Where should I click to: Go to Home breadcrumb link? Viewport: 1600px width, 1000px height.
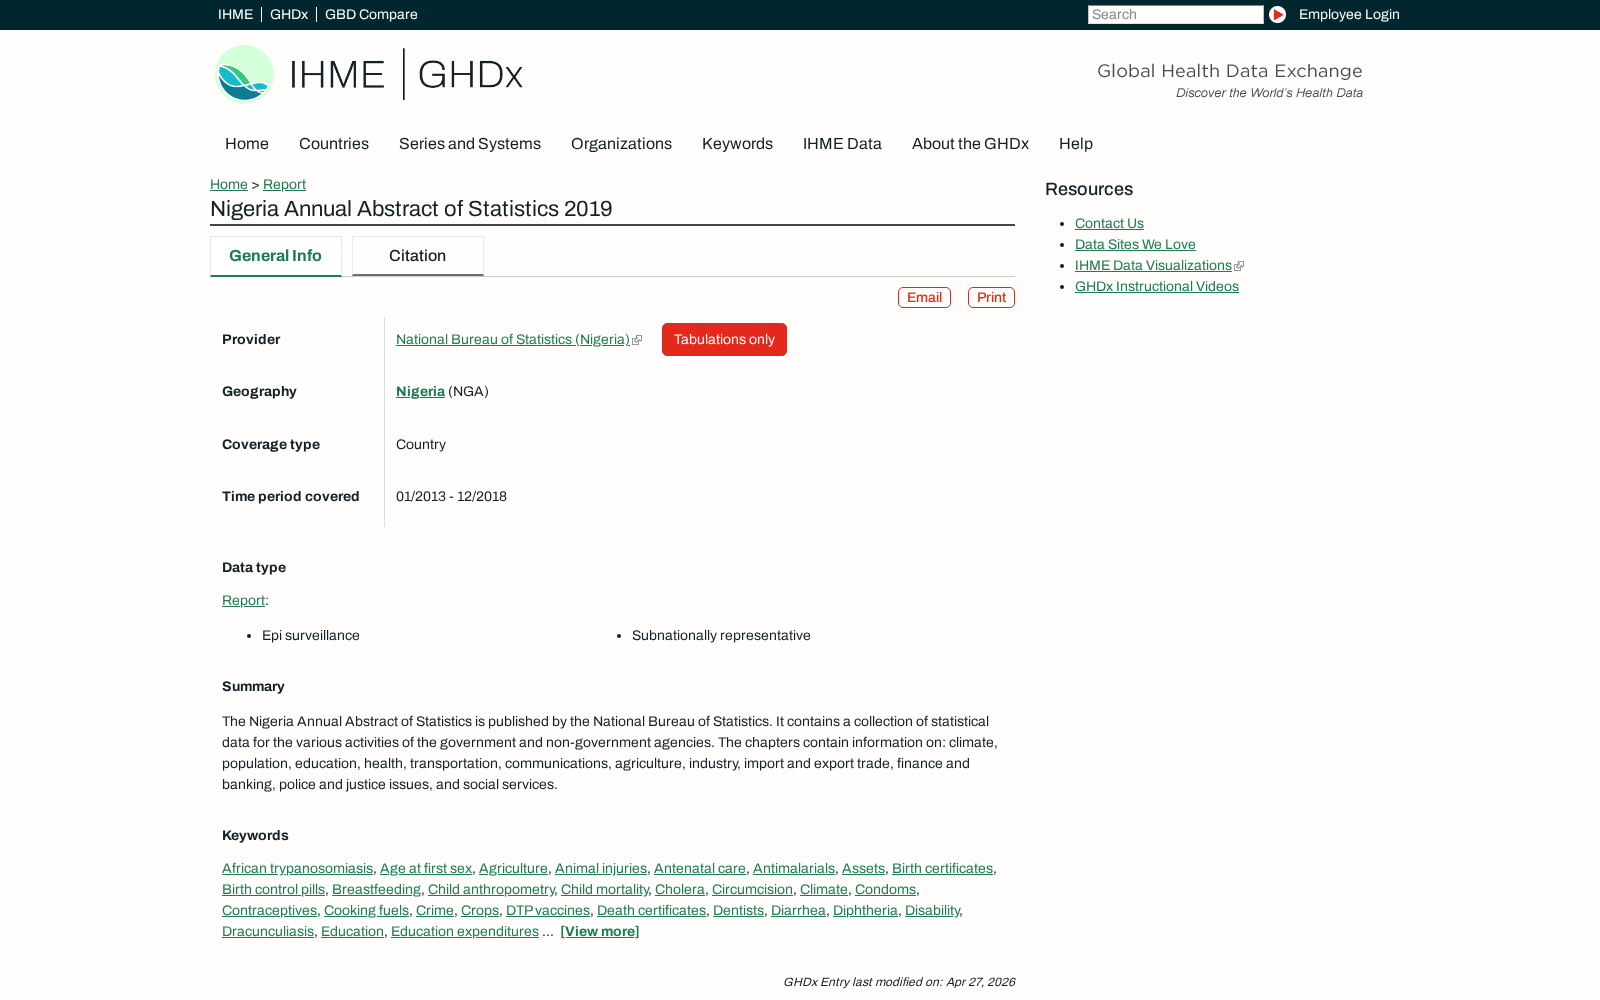(x=229, y=184)
